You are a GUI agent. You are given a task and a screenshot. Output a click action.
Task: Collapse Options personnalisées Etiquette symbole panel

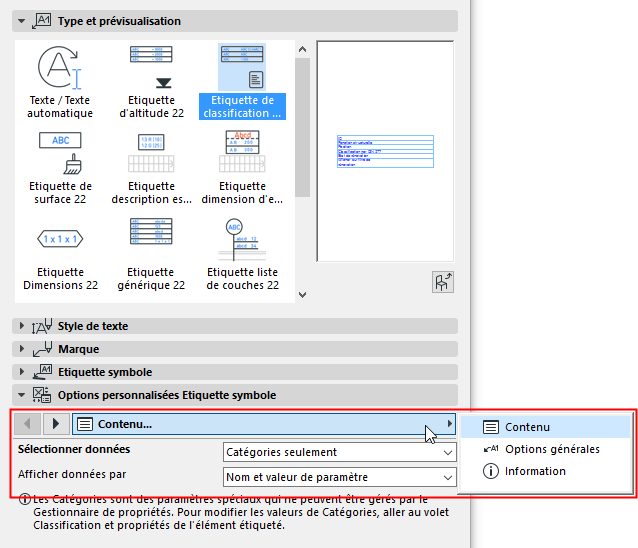coord(22,395)
